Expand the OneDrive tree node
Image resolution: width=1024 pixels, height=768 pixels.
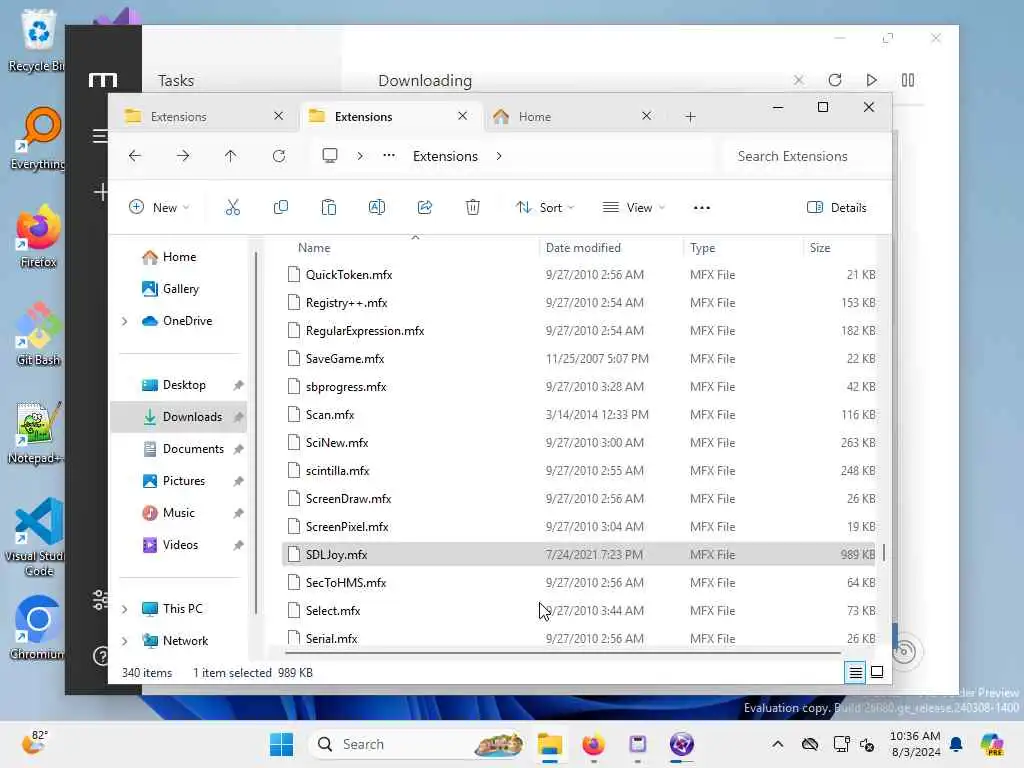tap(125, 321)
